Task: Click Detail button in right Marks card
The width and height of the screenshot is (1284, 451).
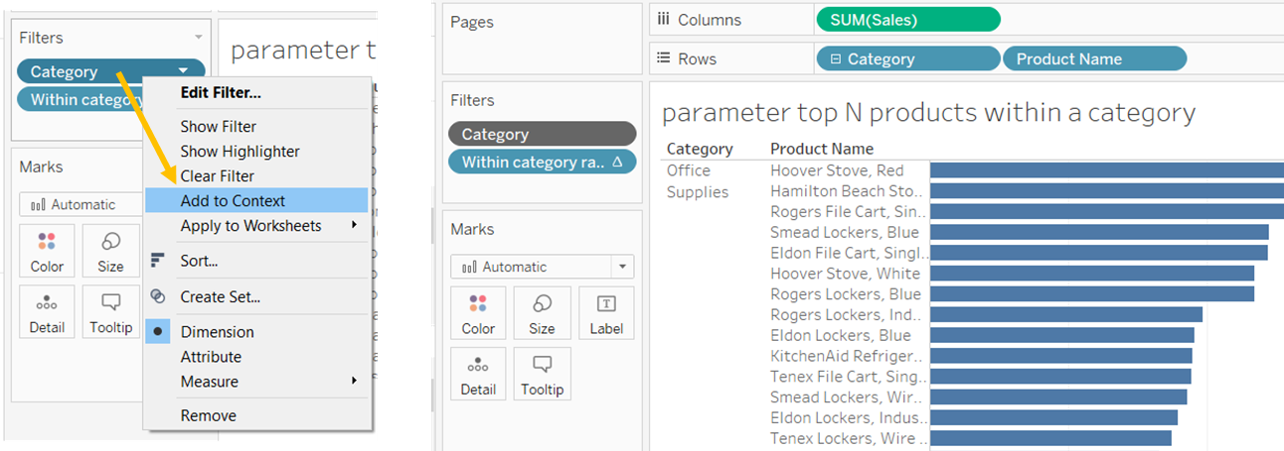Action: click(x=478, y=374)
